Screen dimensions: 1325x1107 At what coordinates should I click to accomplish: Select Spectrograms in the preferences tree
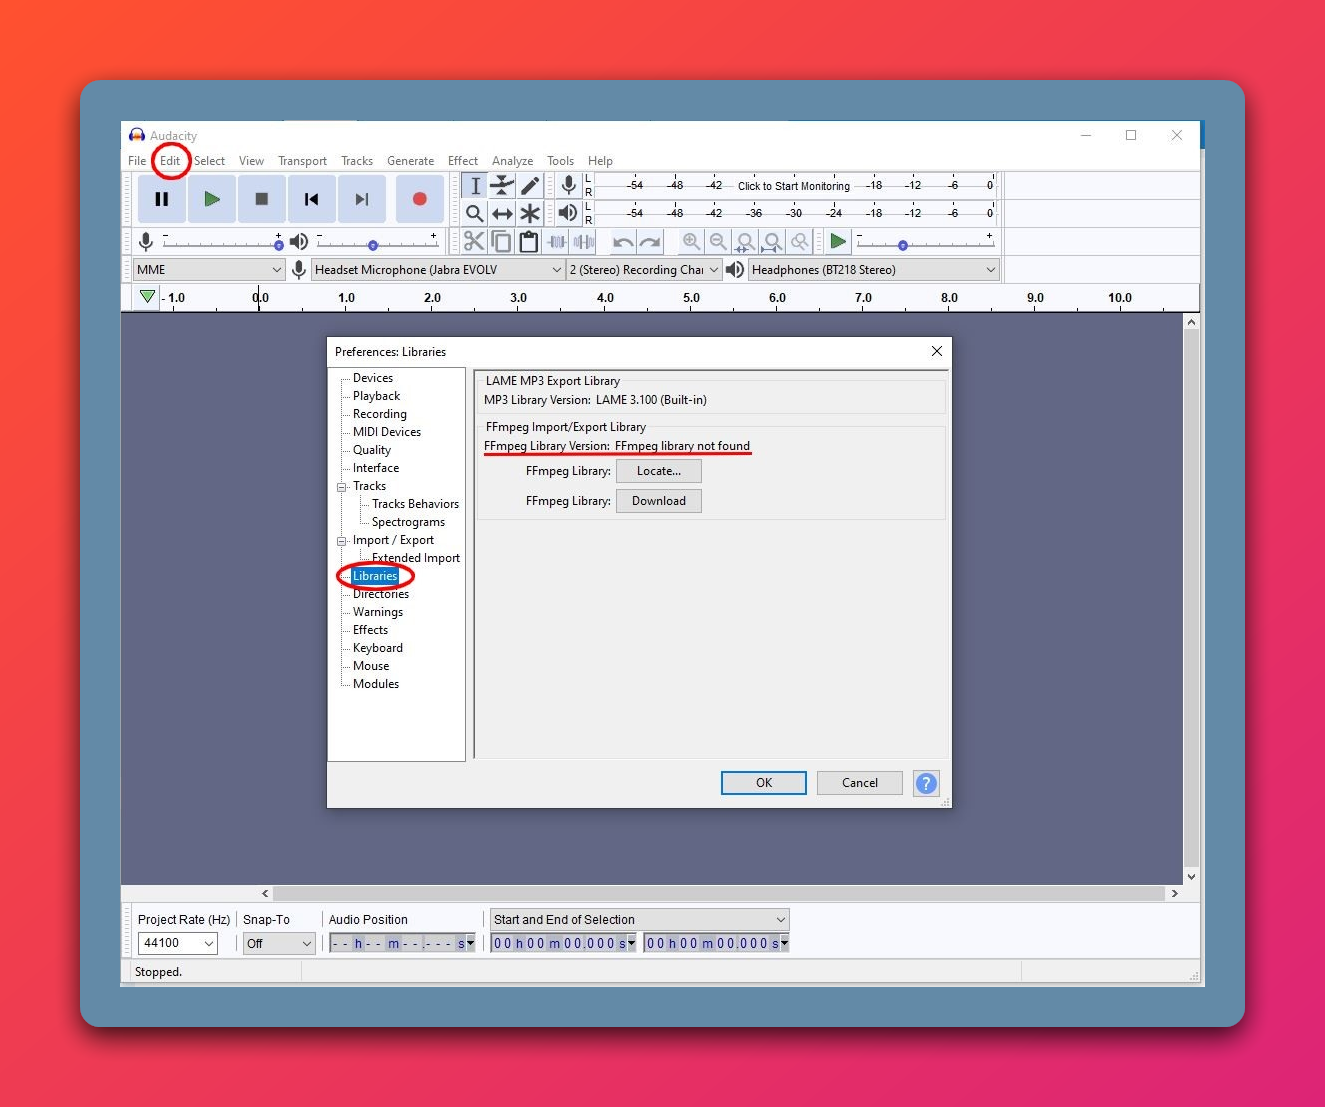408,522
